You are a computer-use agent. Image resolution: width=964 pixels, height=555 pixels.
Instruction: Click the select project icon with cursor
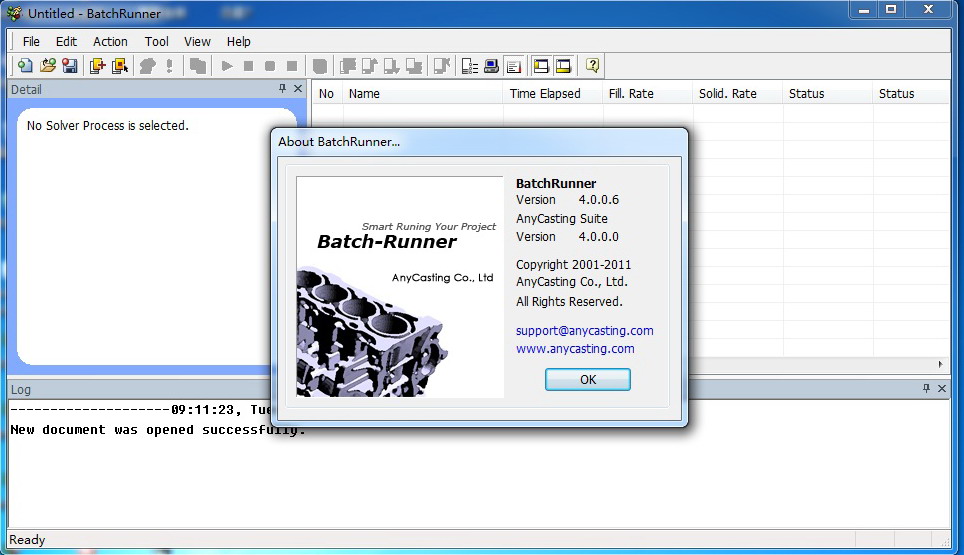120,66
